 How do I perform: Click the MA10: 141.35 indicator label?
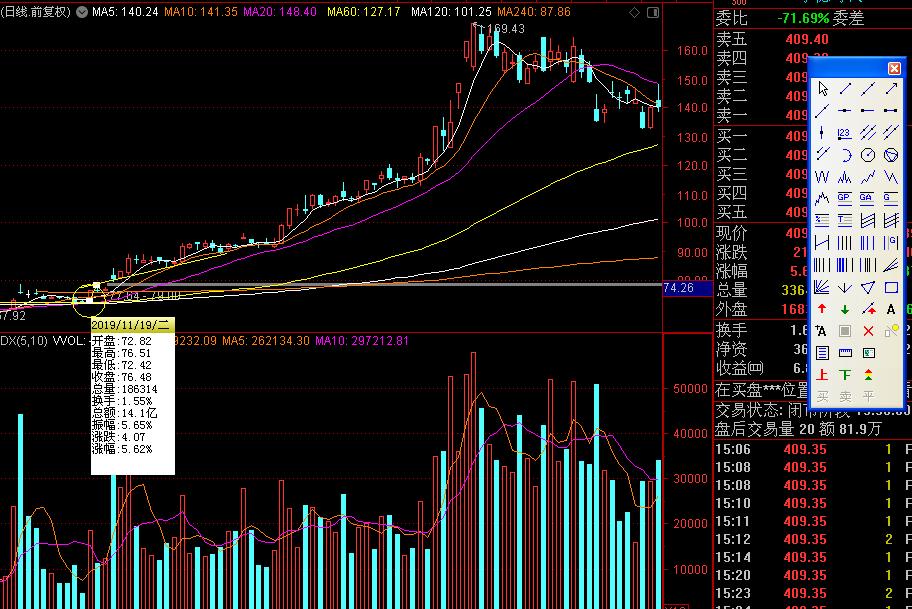pos(201,12)
